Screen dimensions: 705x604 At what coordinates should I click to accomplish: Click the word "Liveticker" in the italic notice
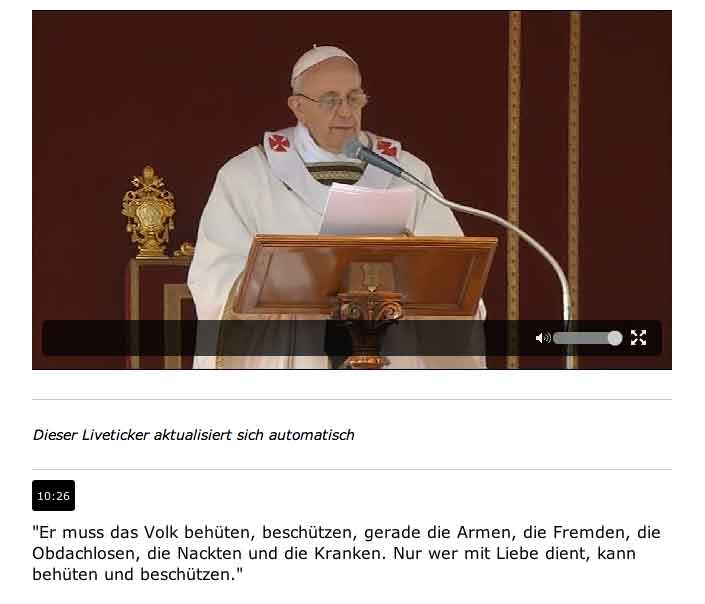coord(115,435)
